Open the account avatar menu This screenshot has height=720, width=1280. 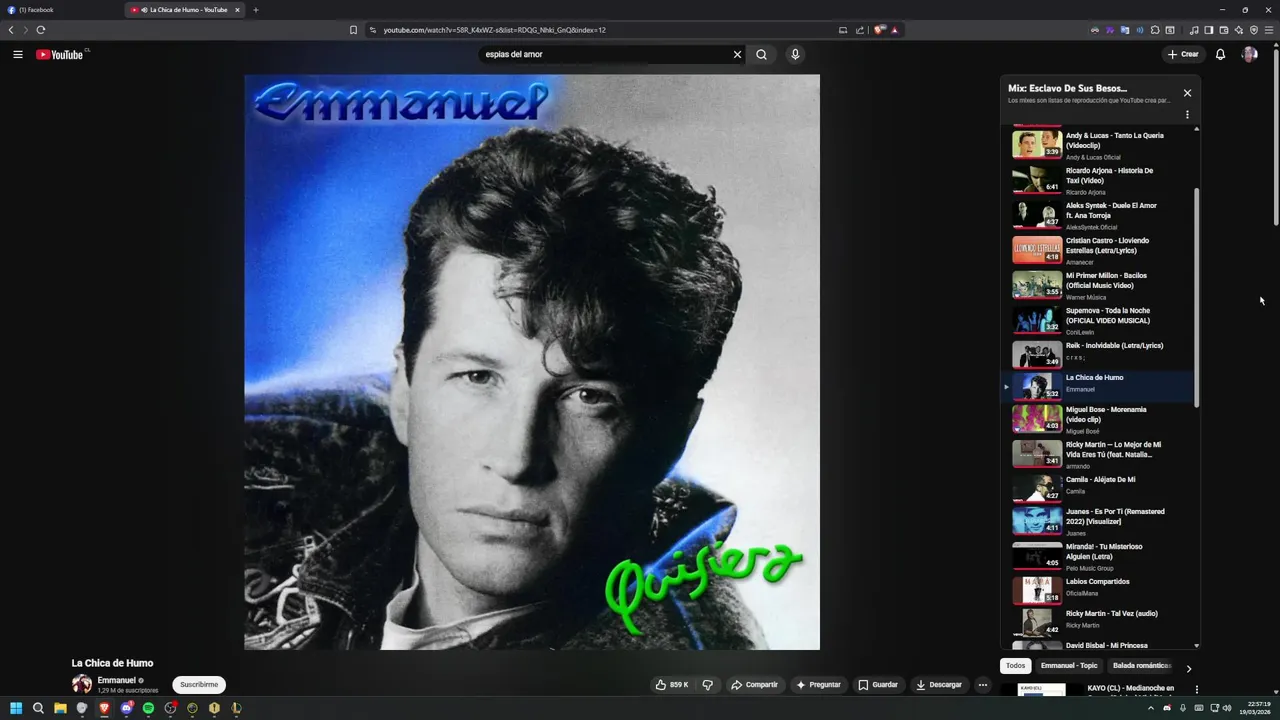coord(1249,55)
